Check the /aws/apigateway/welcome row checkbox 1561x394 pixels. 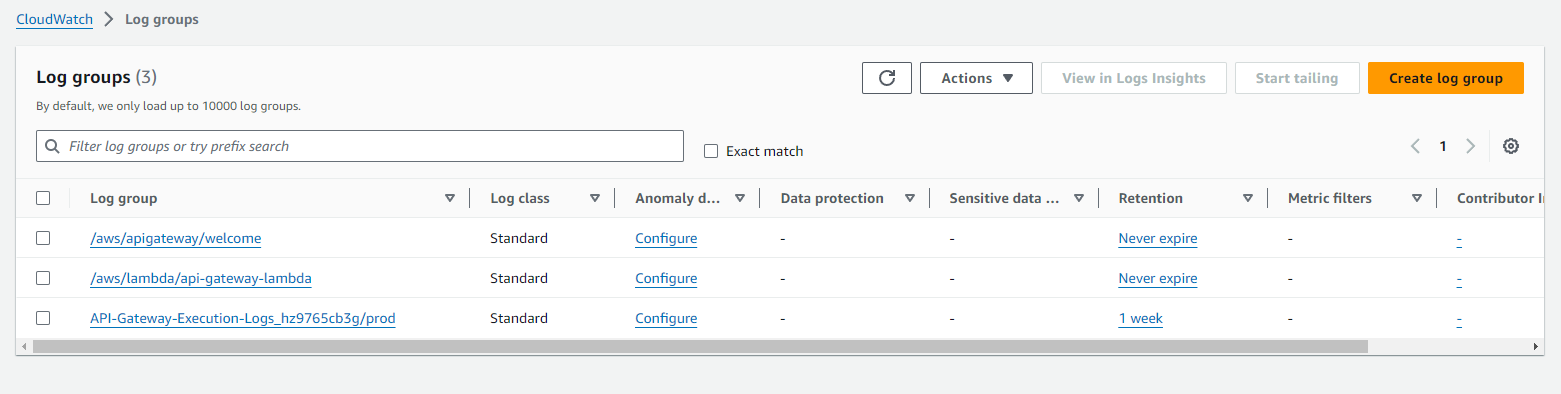point(43,238)
